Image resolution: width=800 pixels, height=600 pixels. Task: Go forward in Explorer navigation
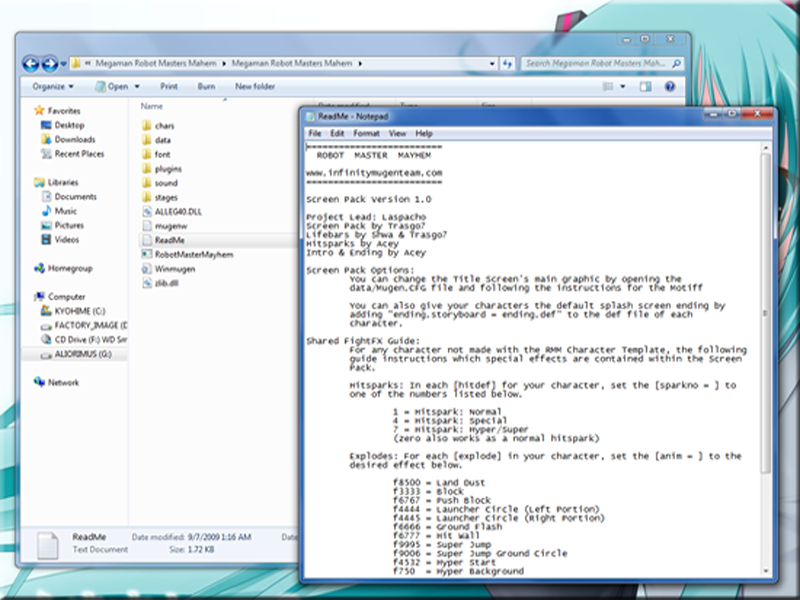click(49, 64)
